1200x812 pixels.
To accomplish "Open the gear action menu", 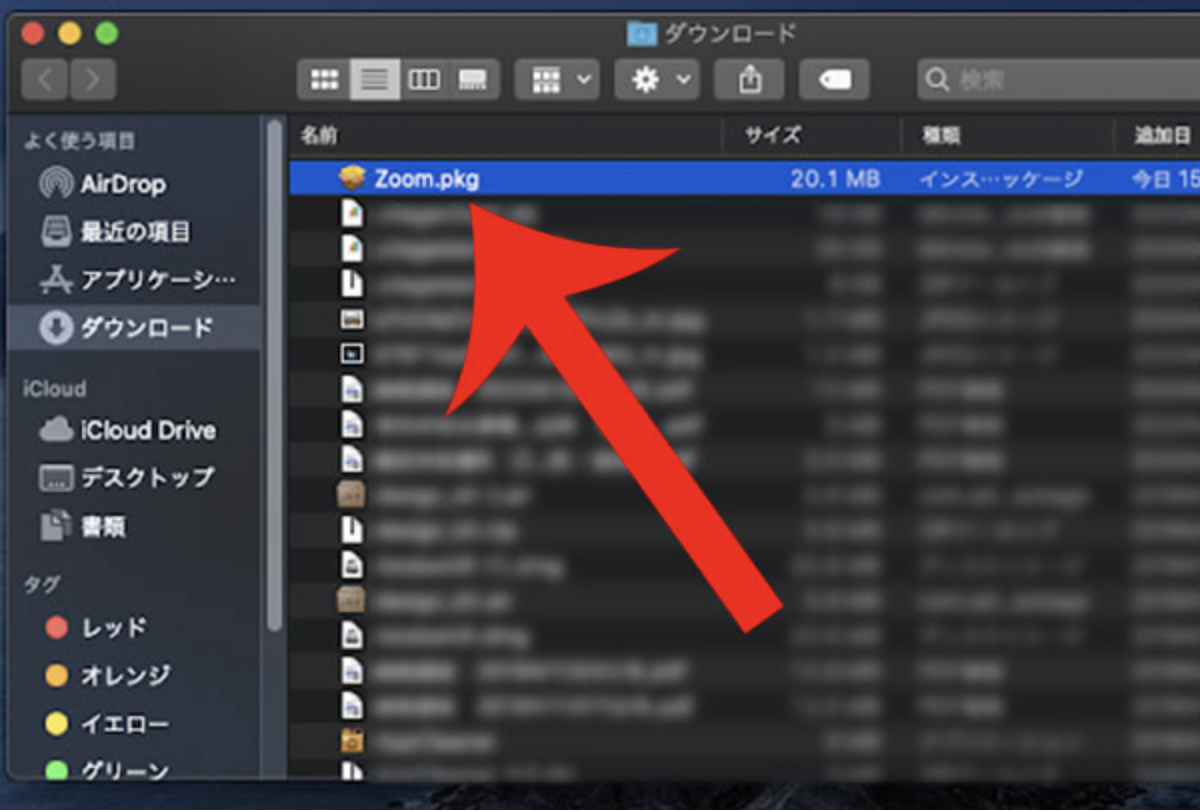I will [656, 80].
